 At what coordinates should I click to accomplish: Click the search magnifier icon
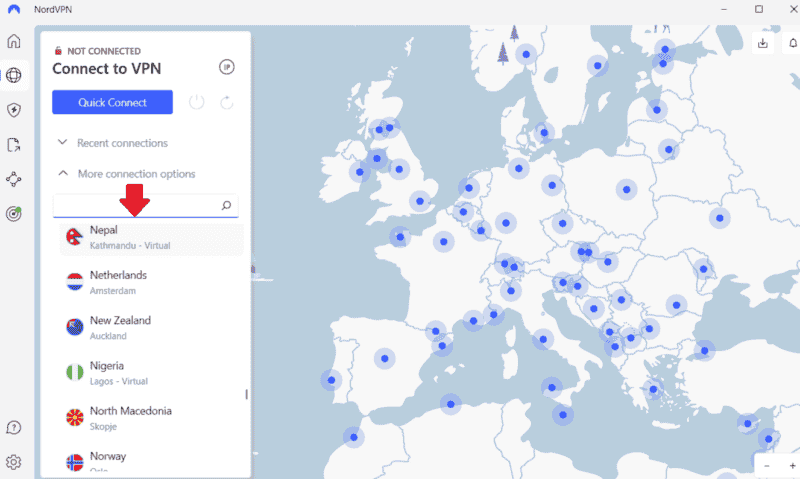coord(226,205)
